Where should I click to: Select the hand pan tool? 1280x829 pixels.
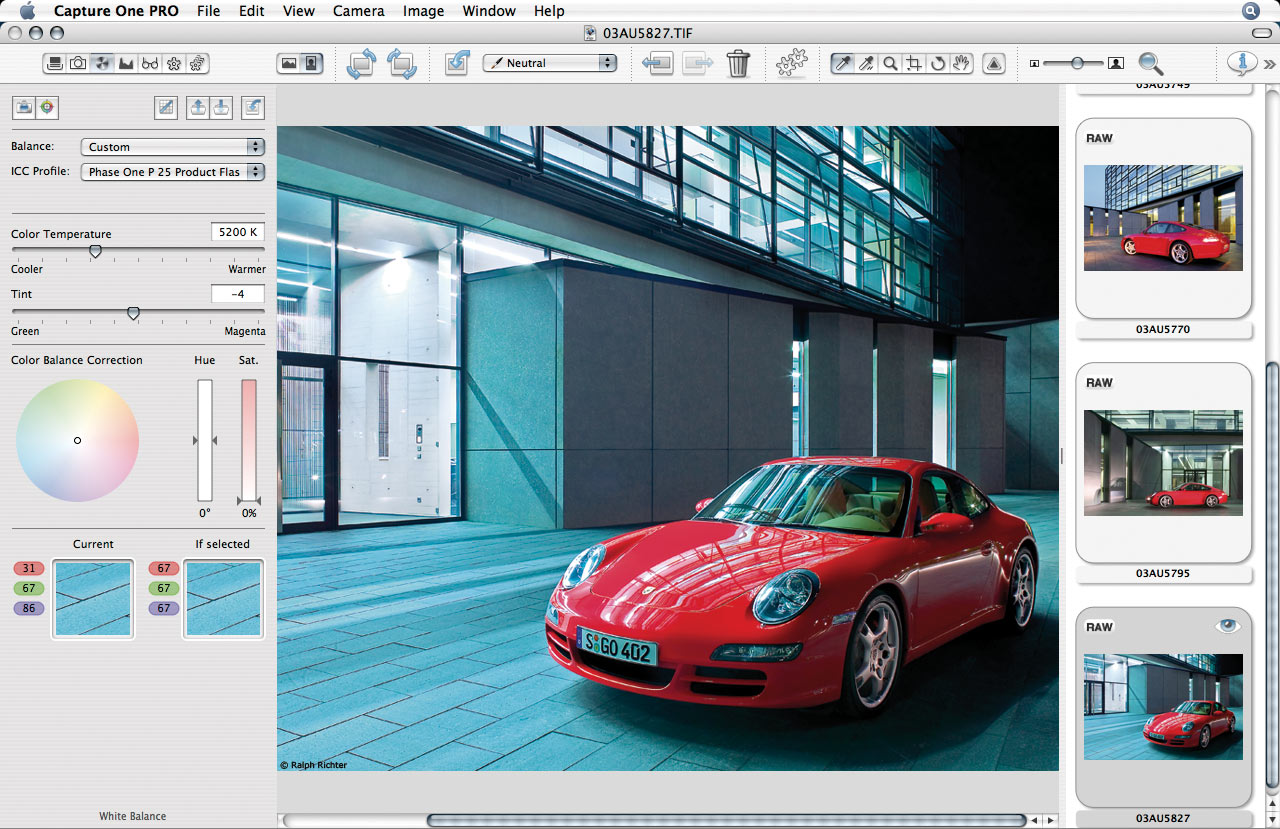tap(961, 63)
